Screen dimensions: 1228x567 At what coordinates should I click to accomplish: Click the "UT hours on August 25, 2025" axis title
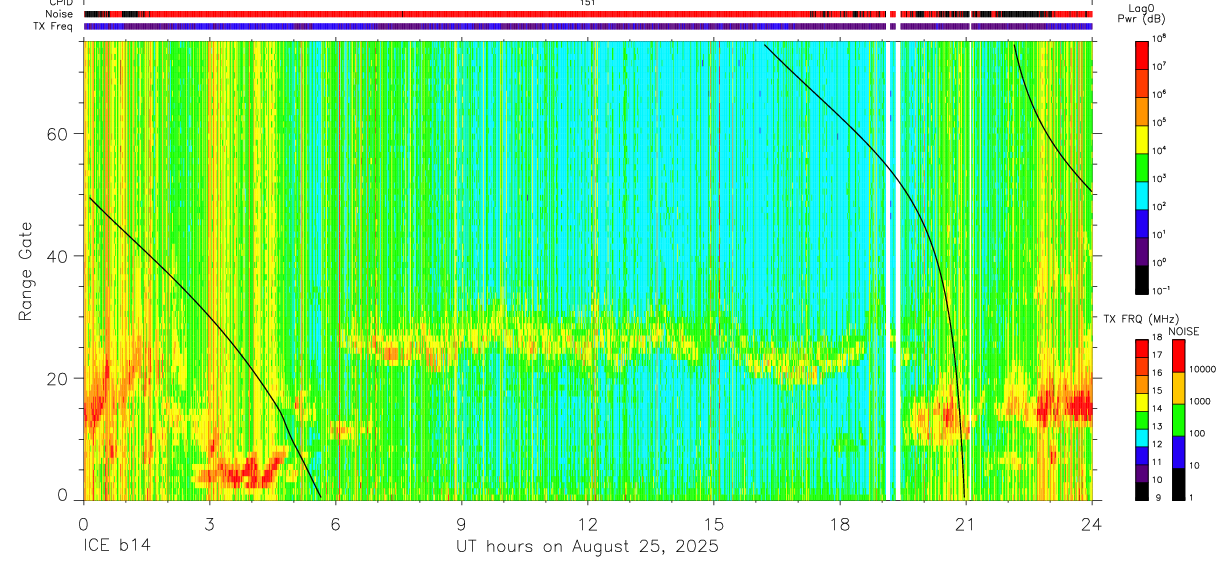[588, 547]
